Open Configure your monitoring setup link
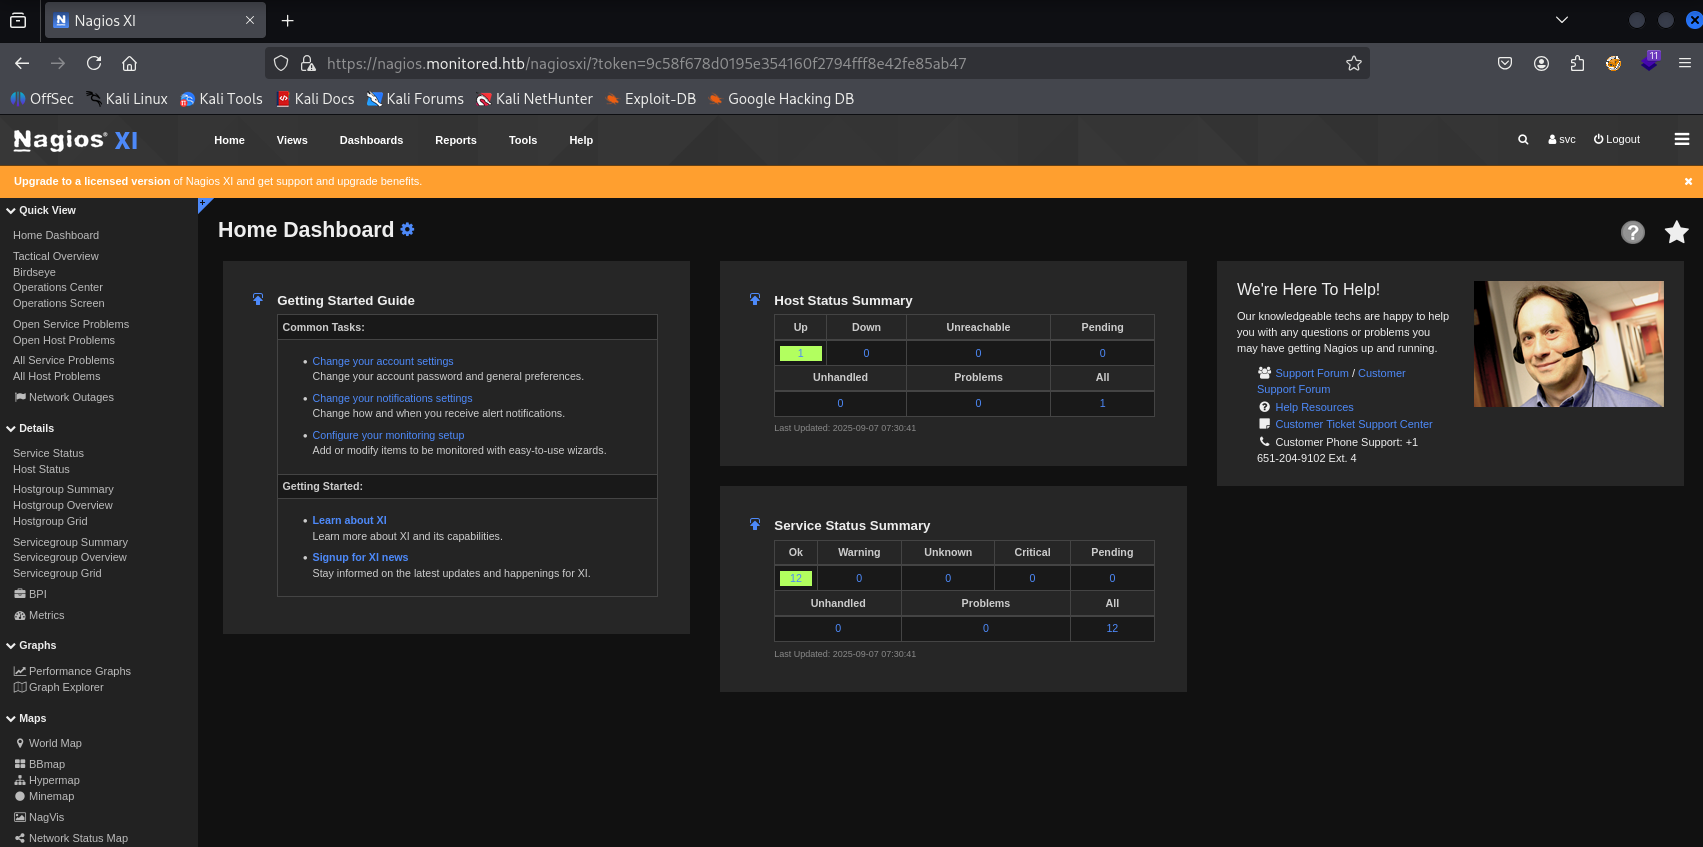Screen dimensions: 1703x847 click(388, 435)
